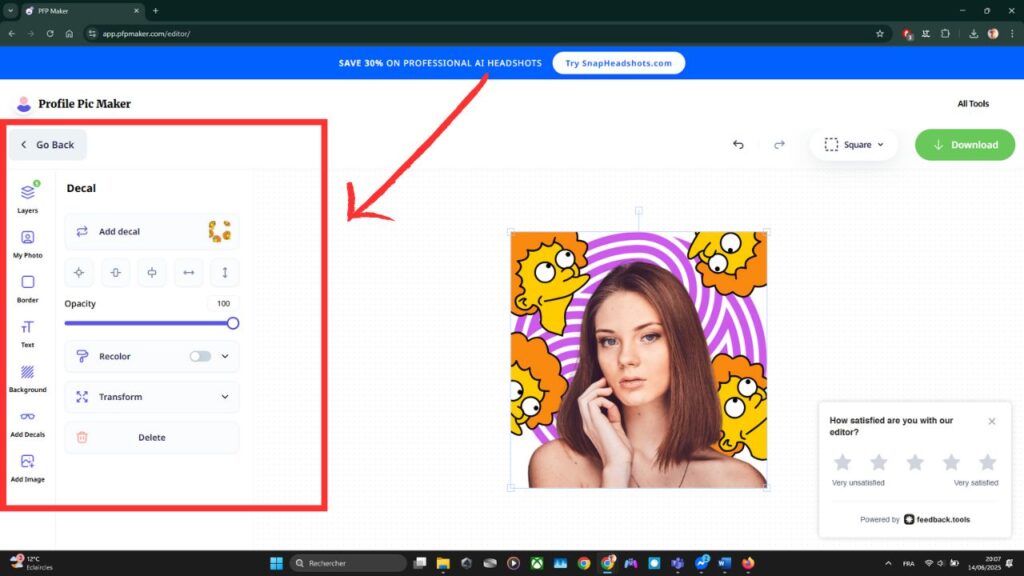Click the green Download button
This screenshot has height=576, width=1024.
point(965,144)
